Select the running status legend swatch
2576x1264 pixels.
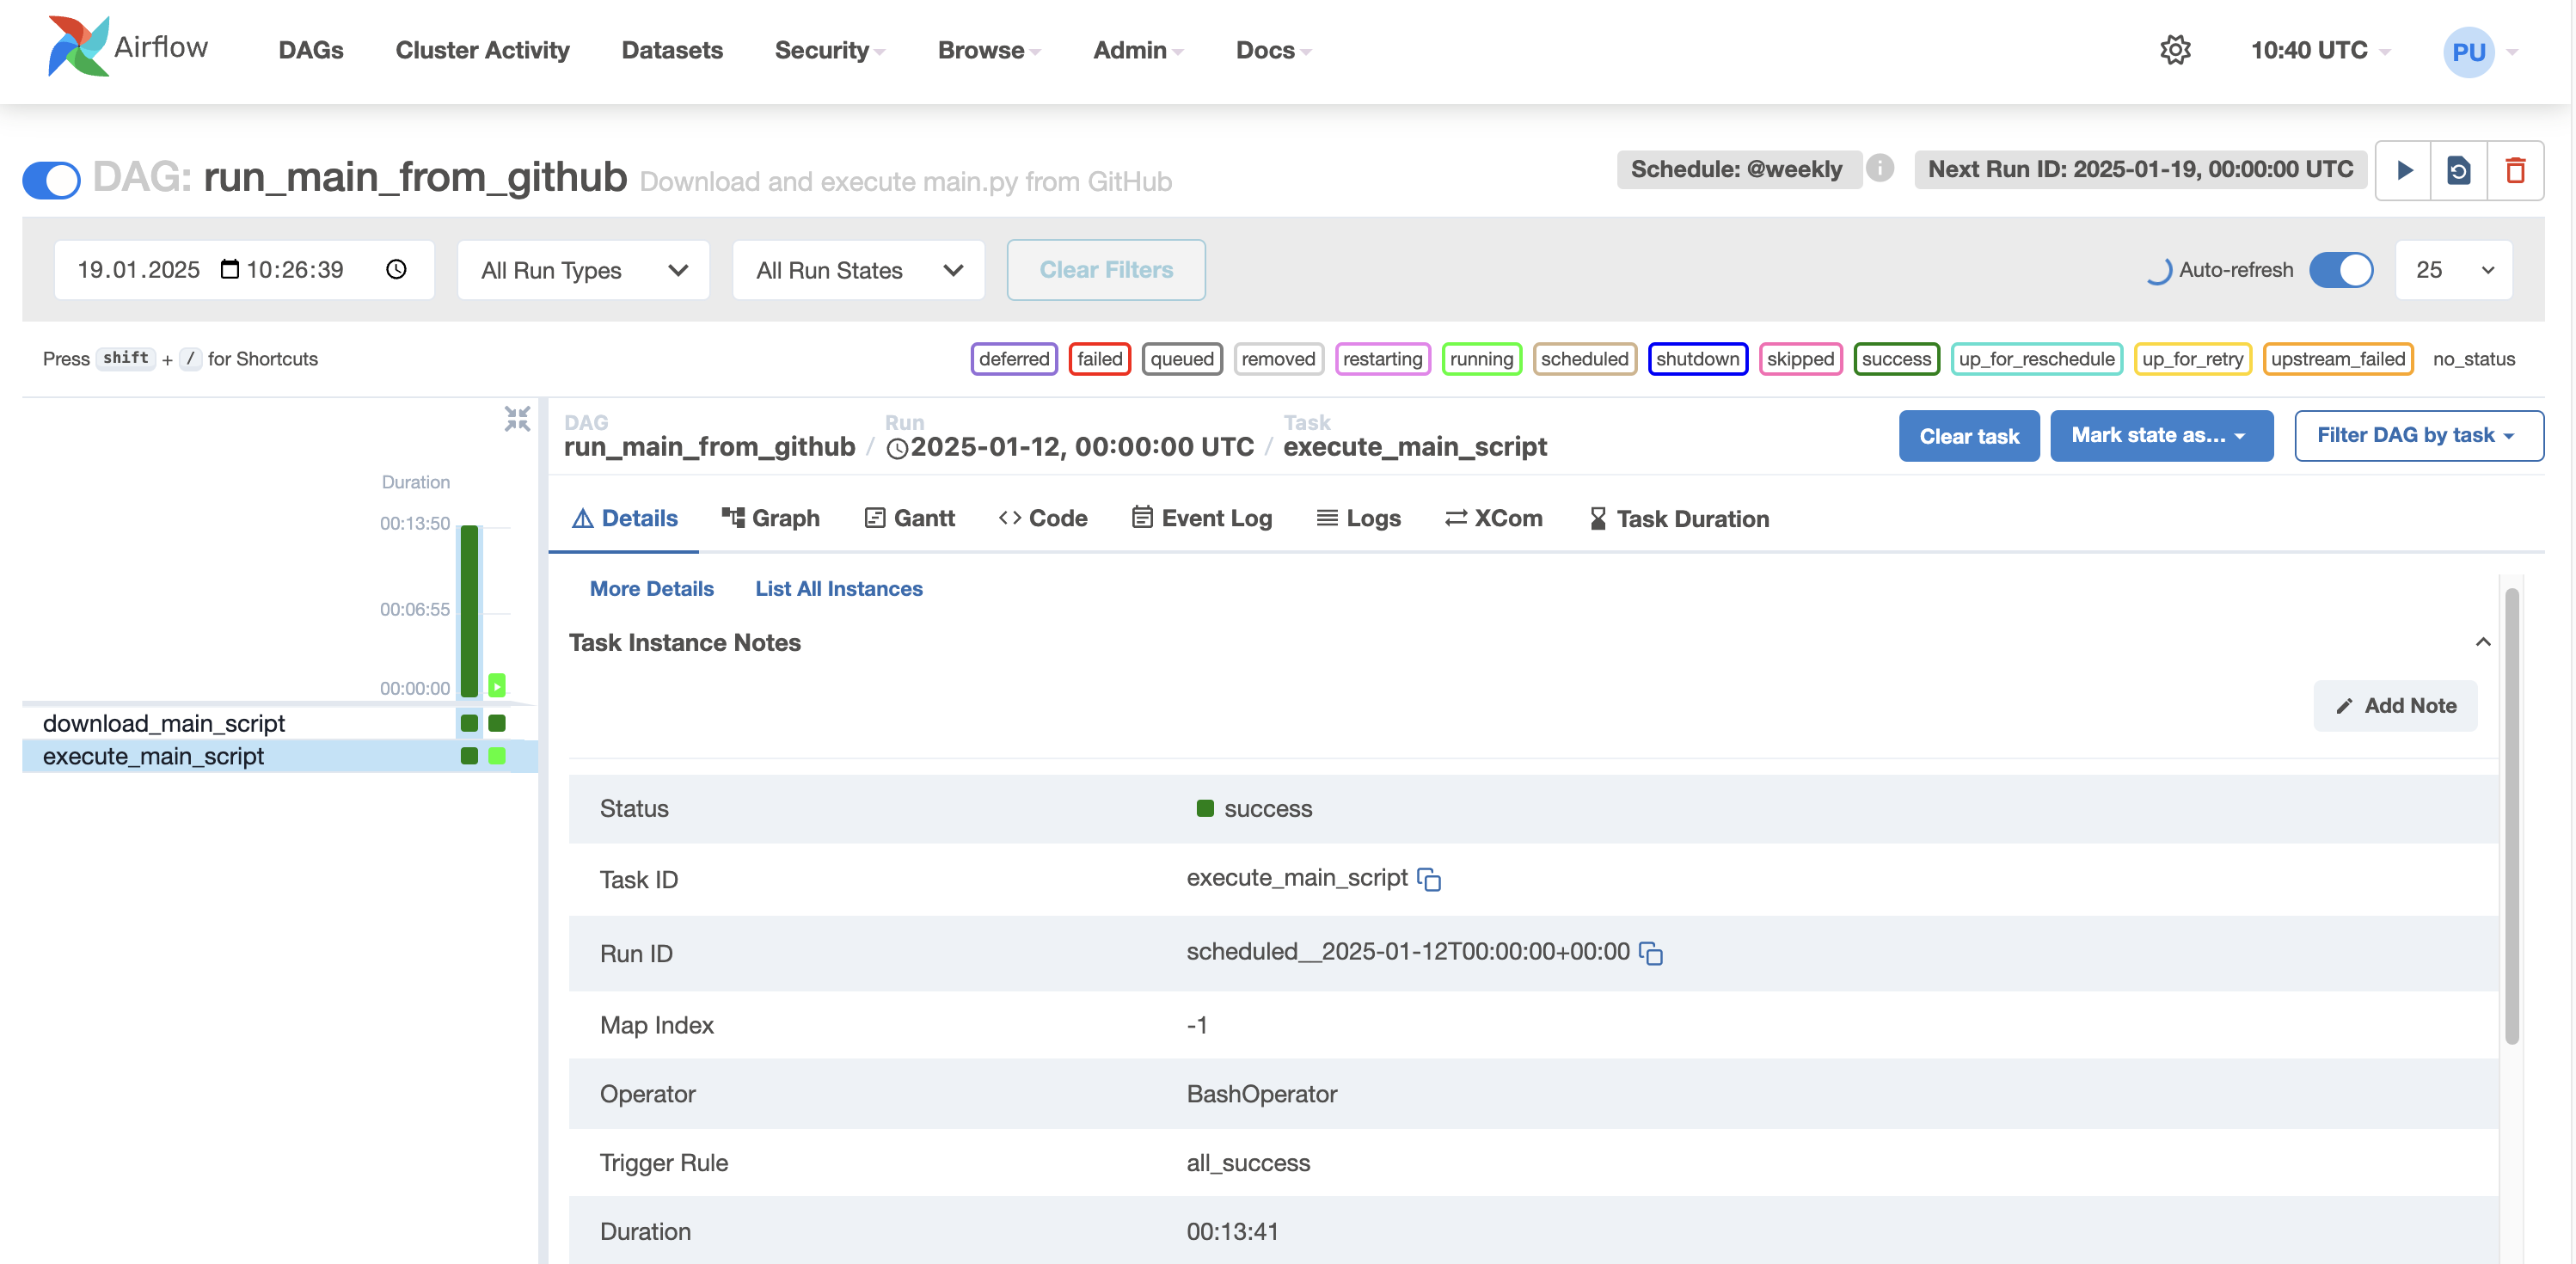click(1481, 359)
